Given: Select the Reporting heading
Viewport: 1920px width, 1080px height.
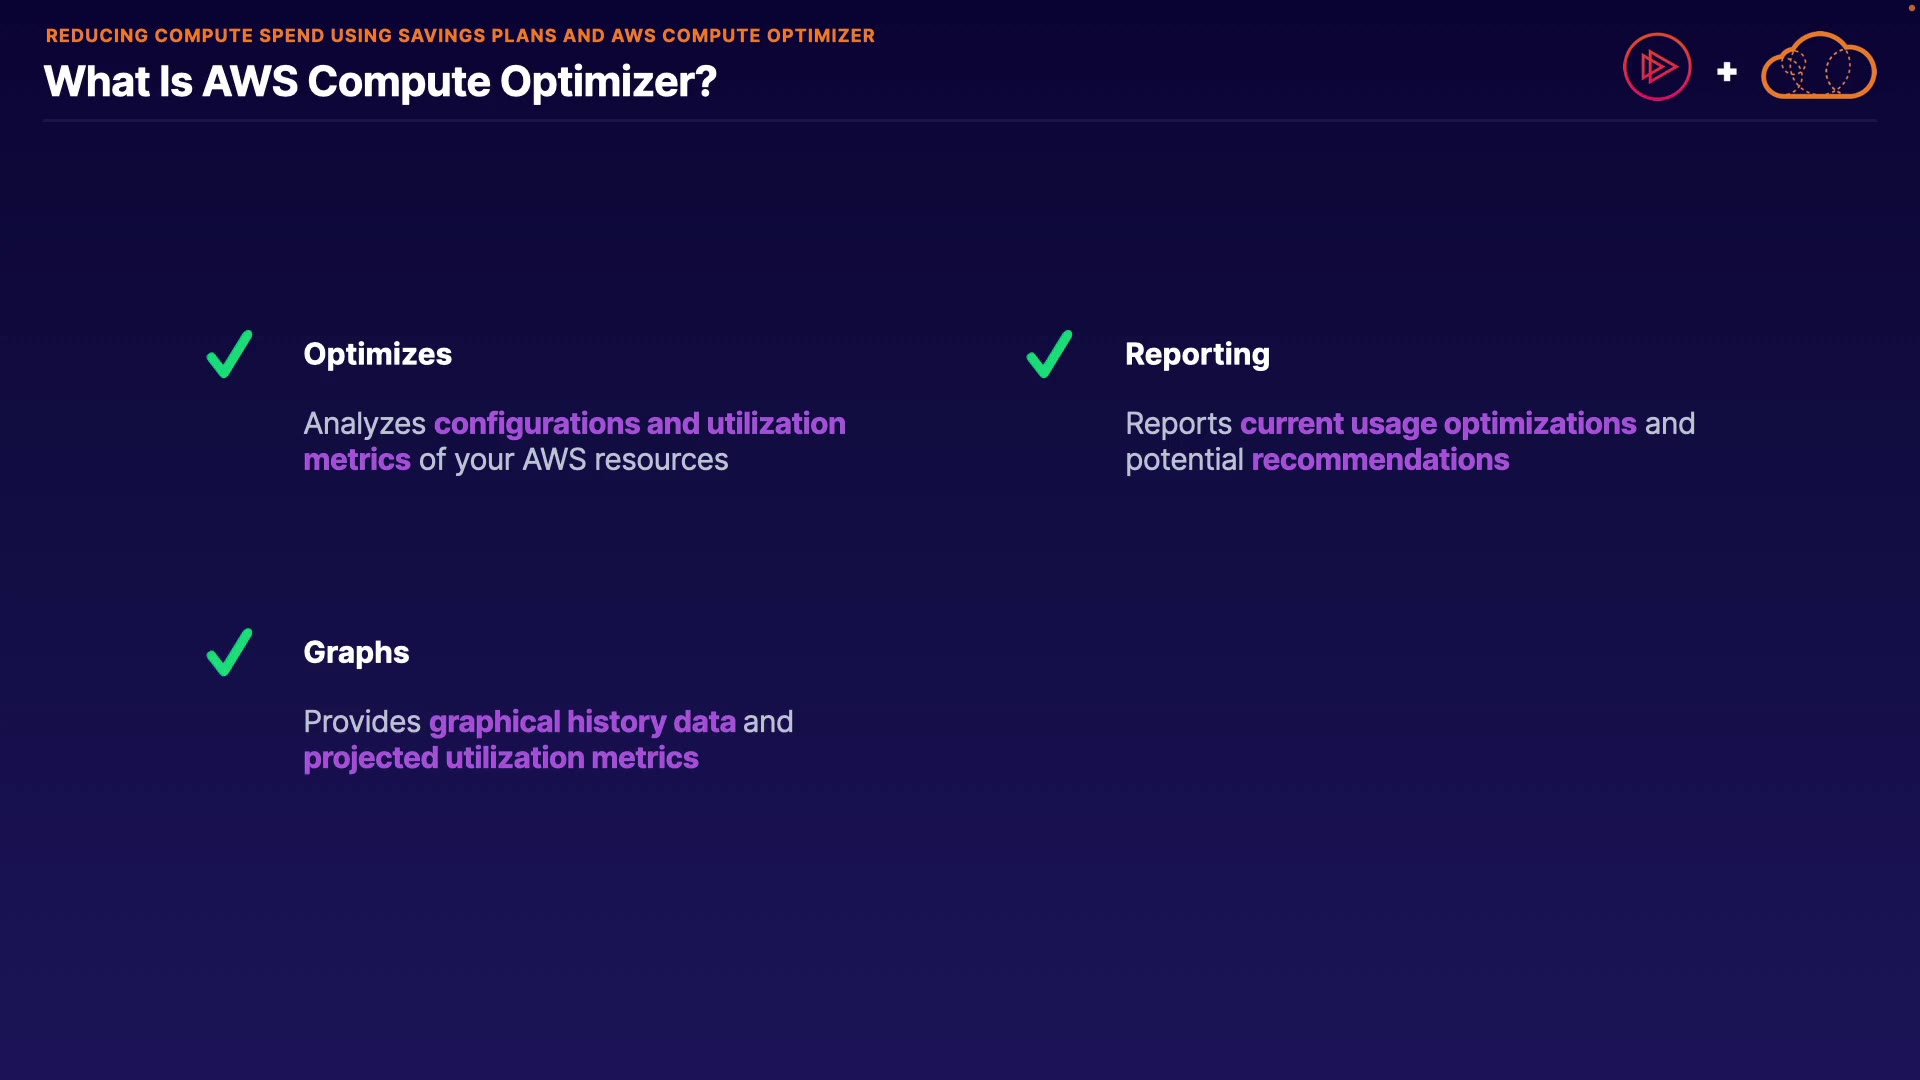Looking at the screenshot, I should point(1197,354).
